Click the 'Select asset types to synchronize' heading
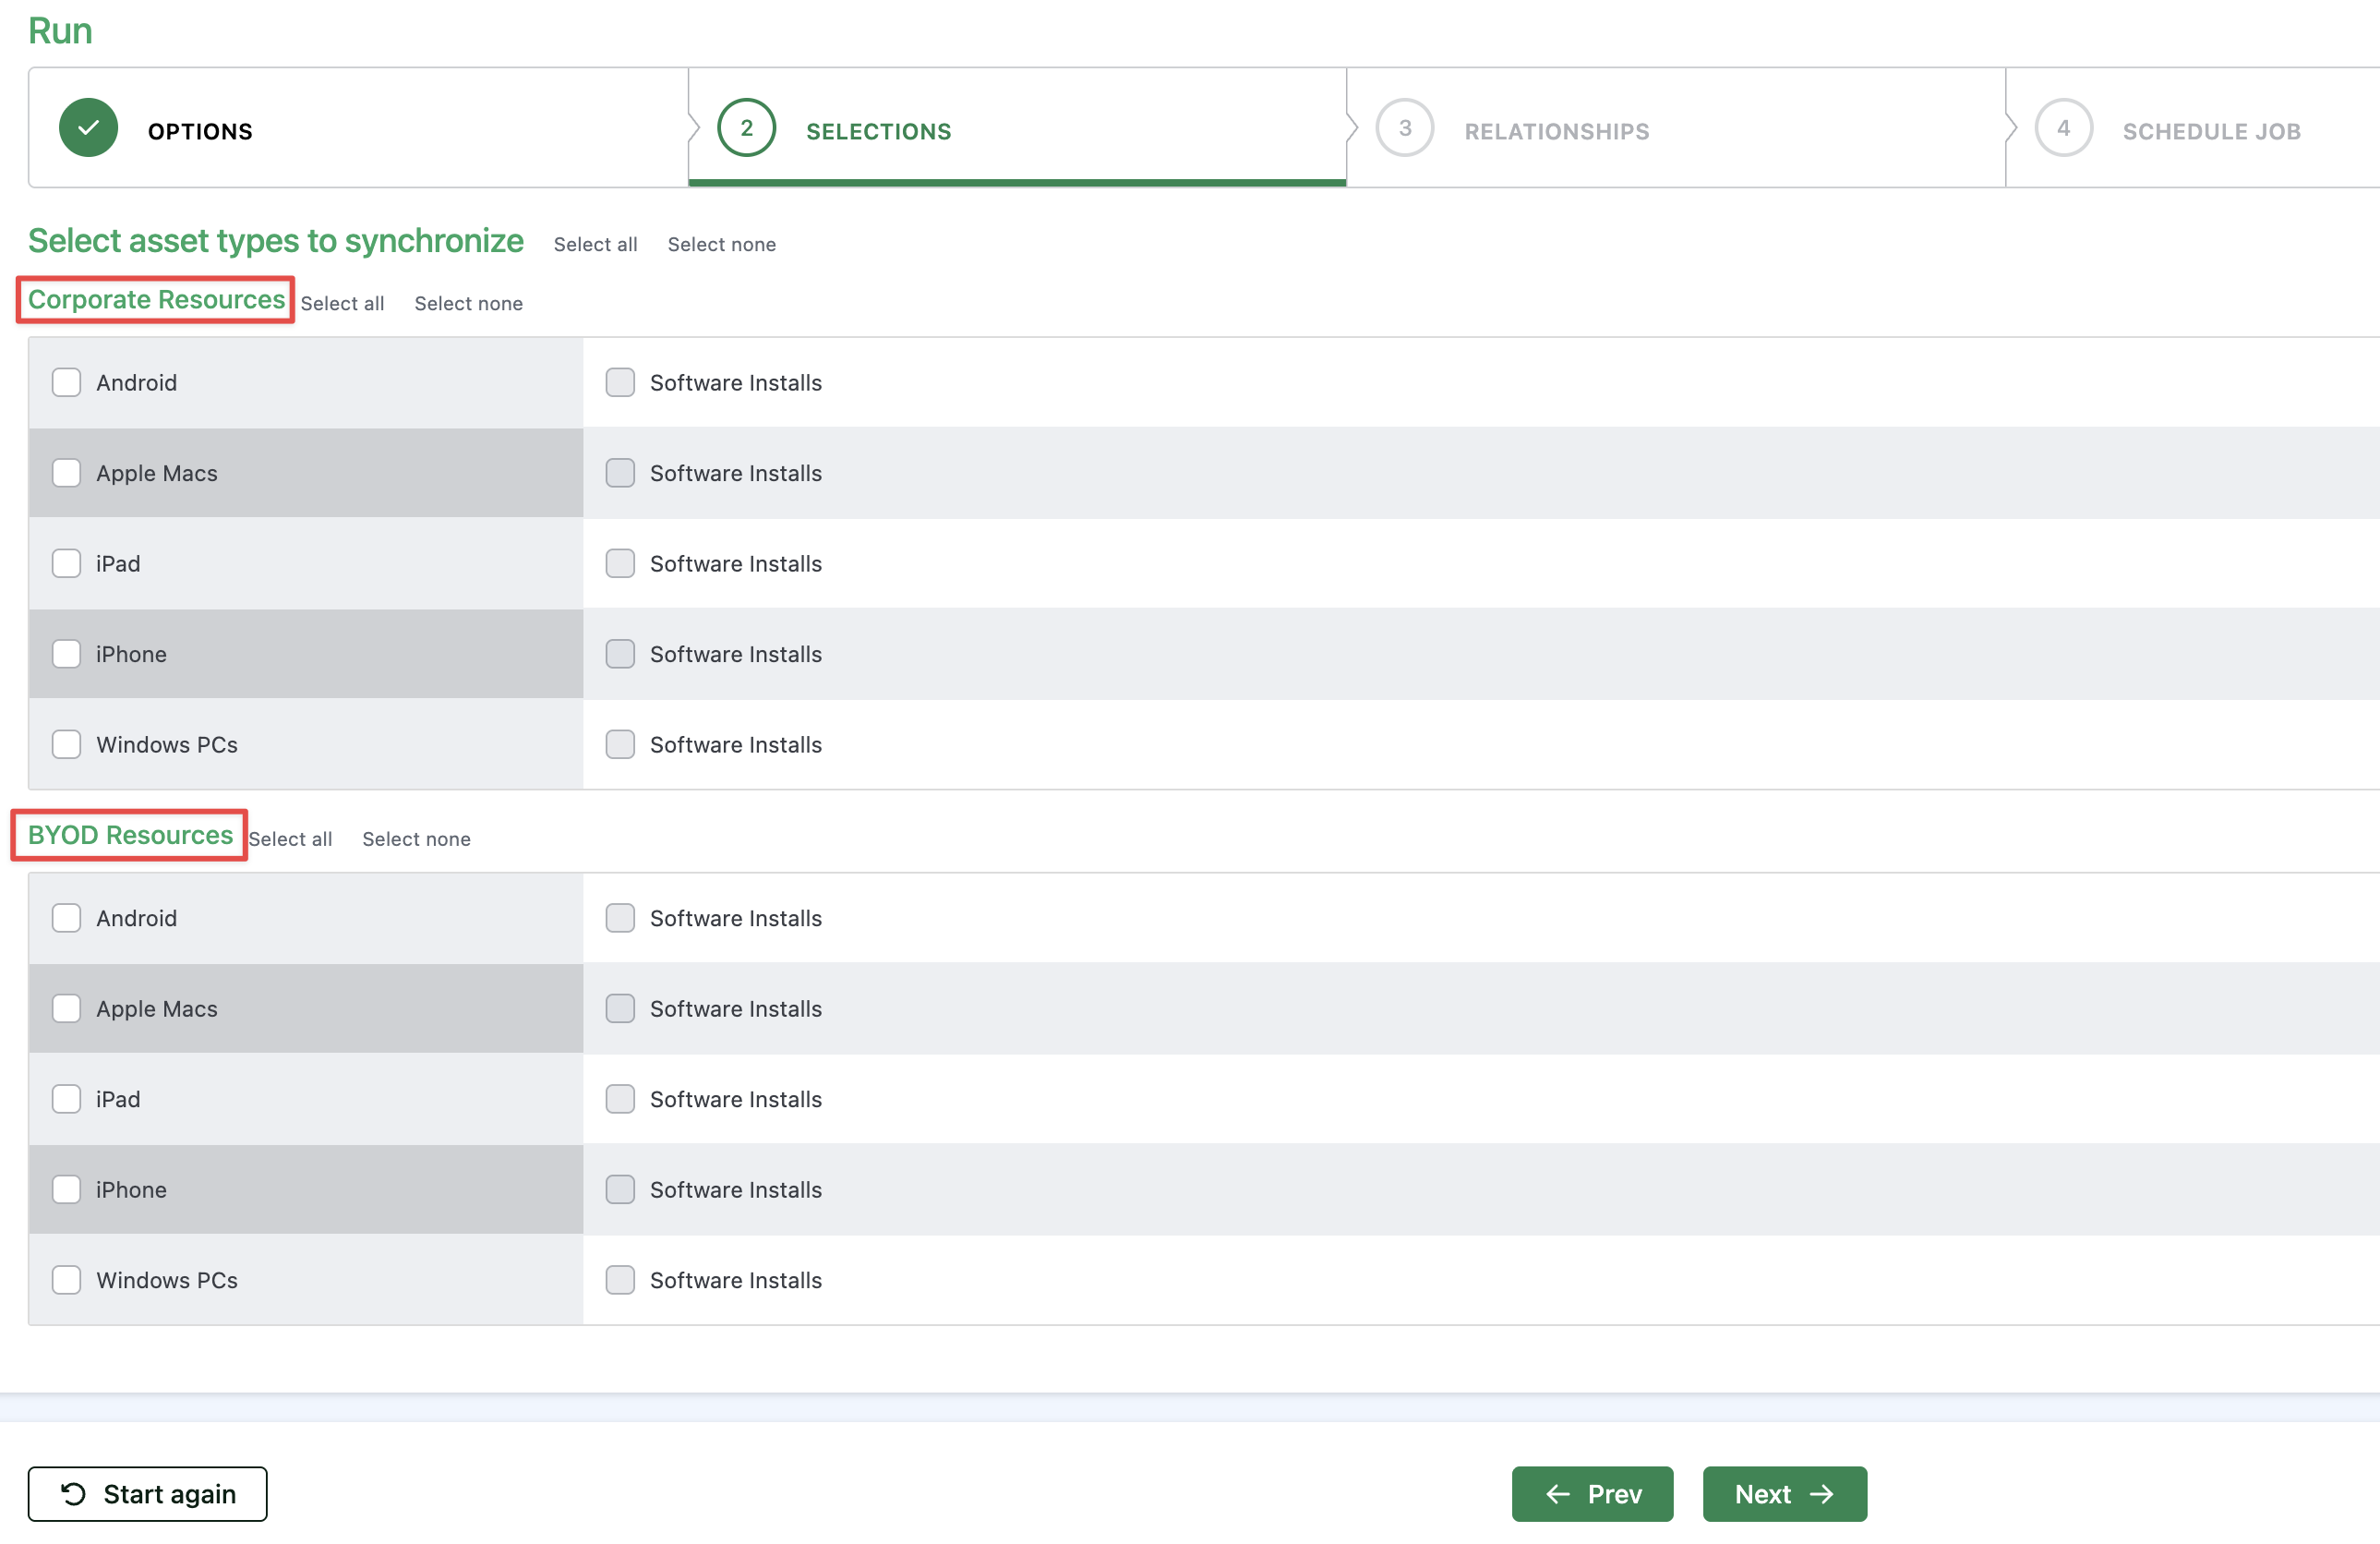Screen dimensions: 2380x1544 275,240
